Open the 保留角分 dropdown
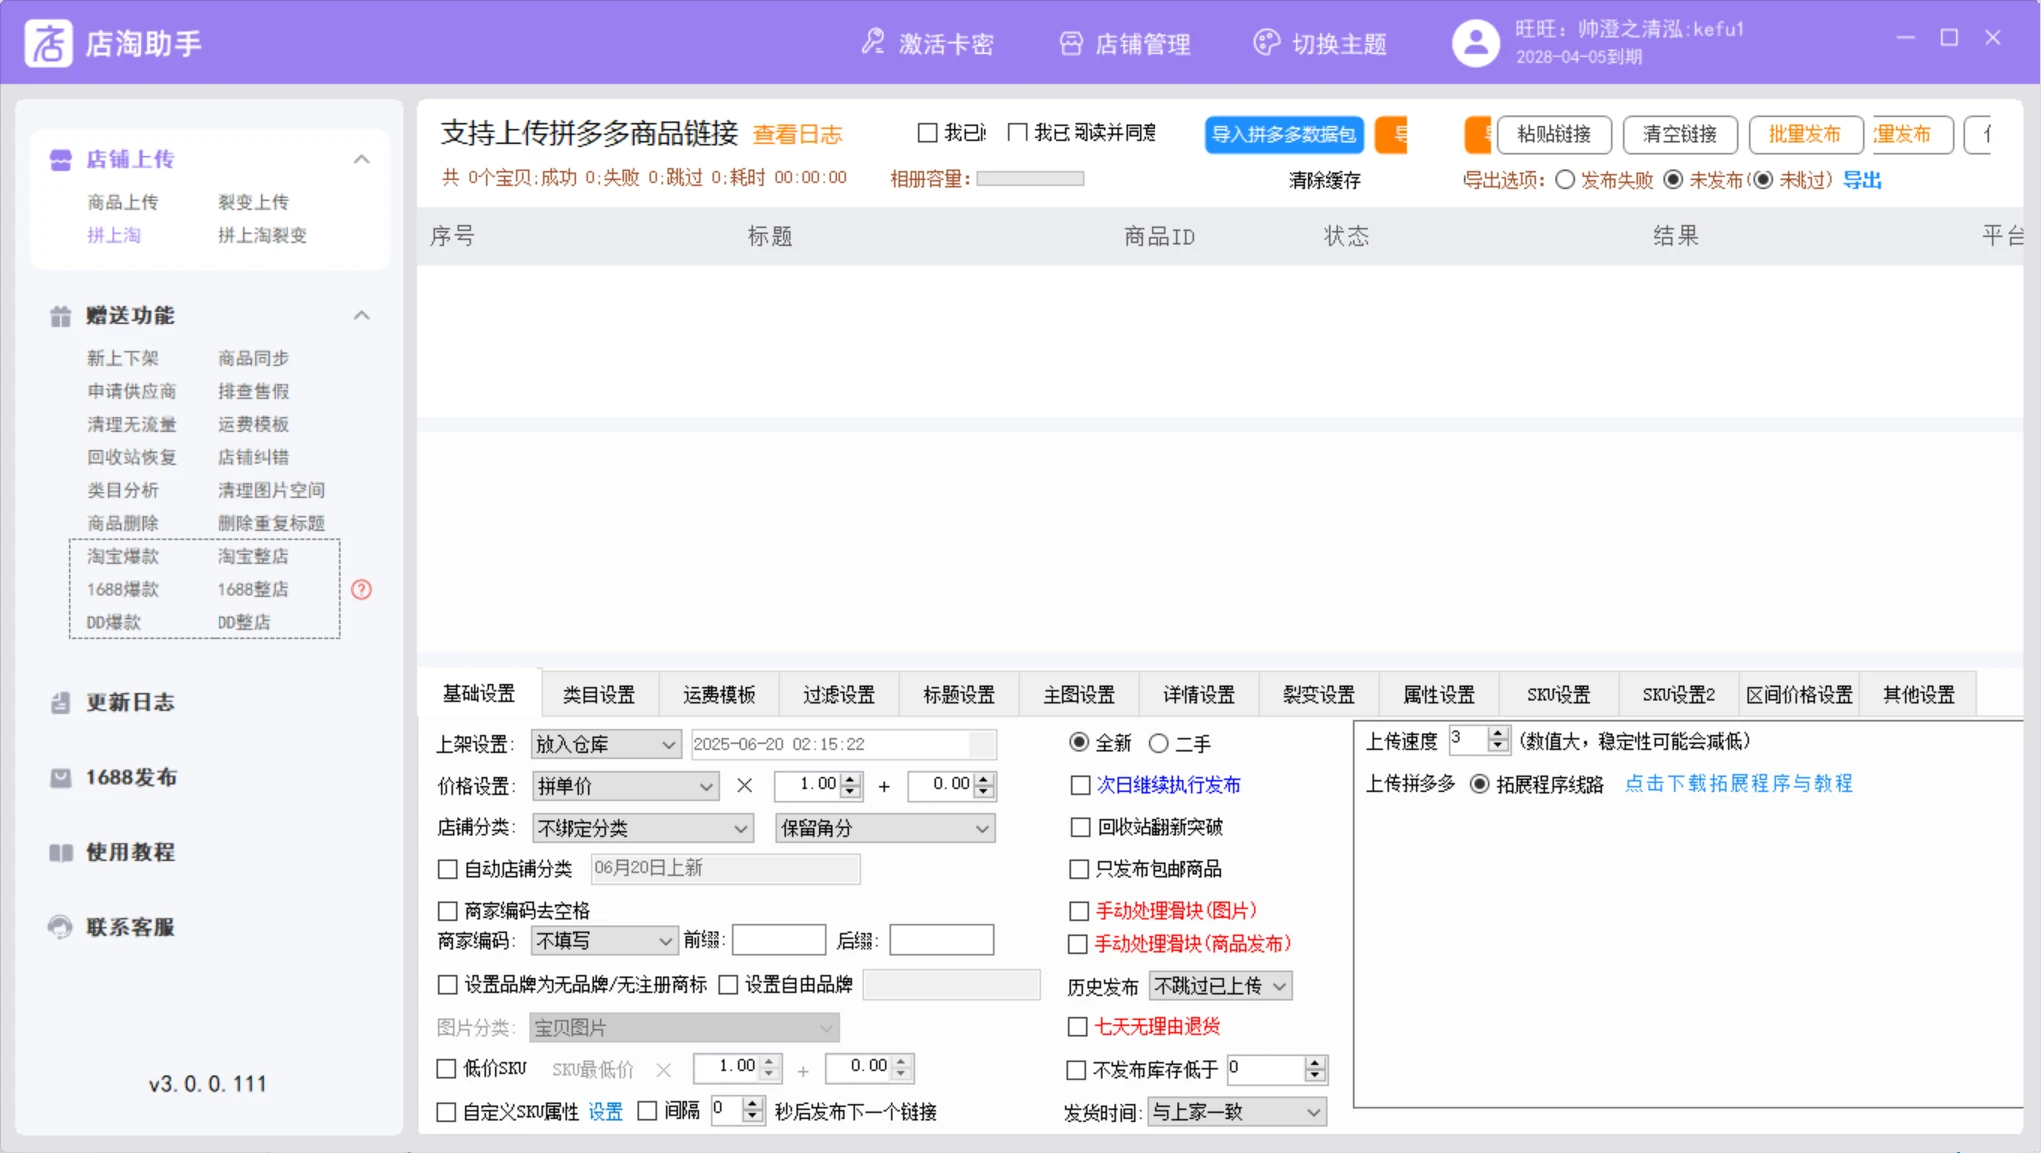Viewport: 2041px width, 1153px height. click(x=886, y=829)
